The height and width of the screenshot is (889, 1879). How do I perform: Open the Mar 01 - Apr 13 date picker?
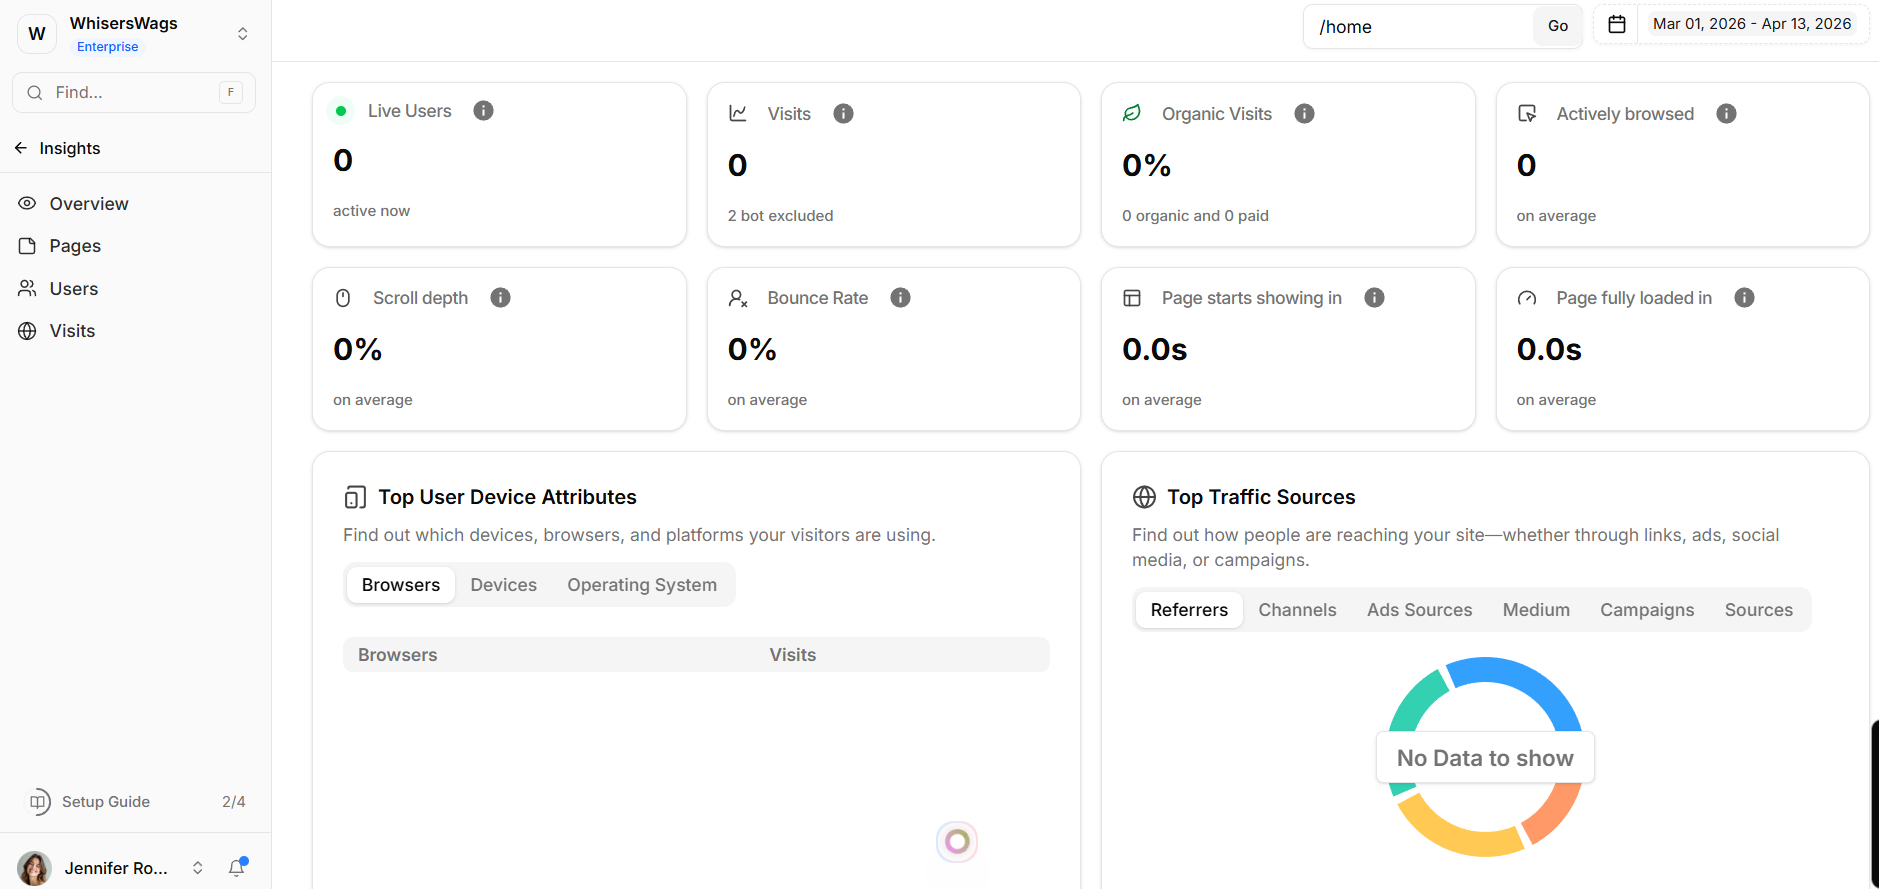click(x=1751, y=24)
